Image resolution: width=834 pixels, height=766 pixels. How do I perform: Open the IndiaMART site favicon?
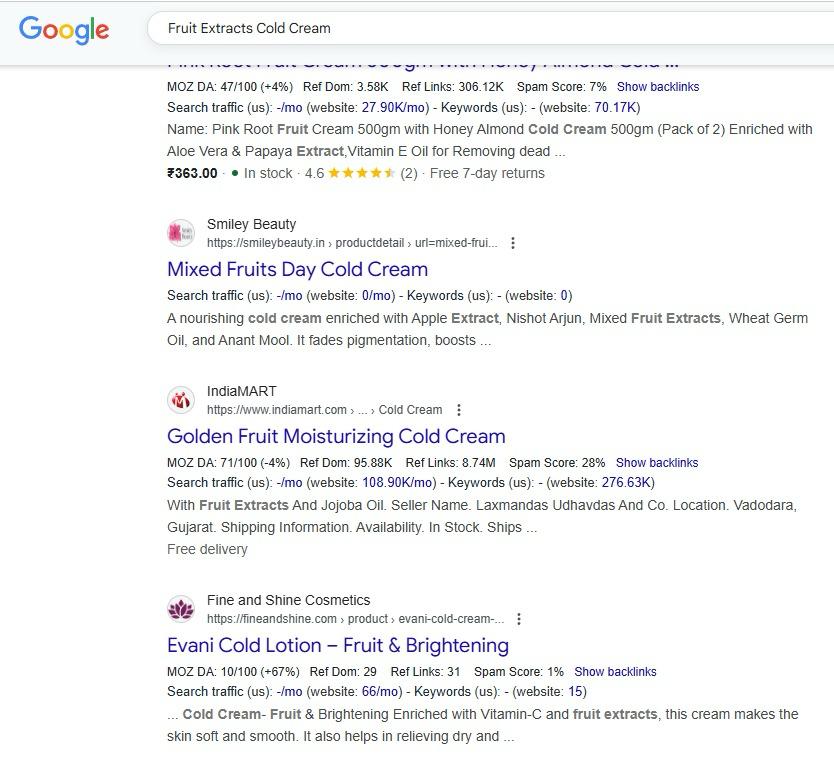tap(181, 400)
